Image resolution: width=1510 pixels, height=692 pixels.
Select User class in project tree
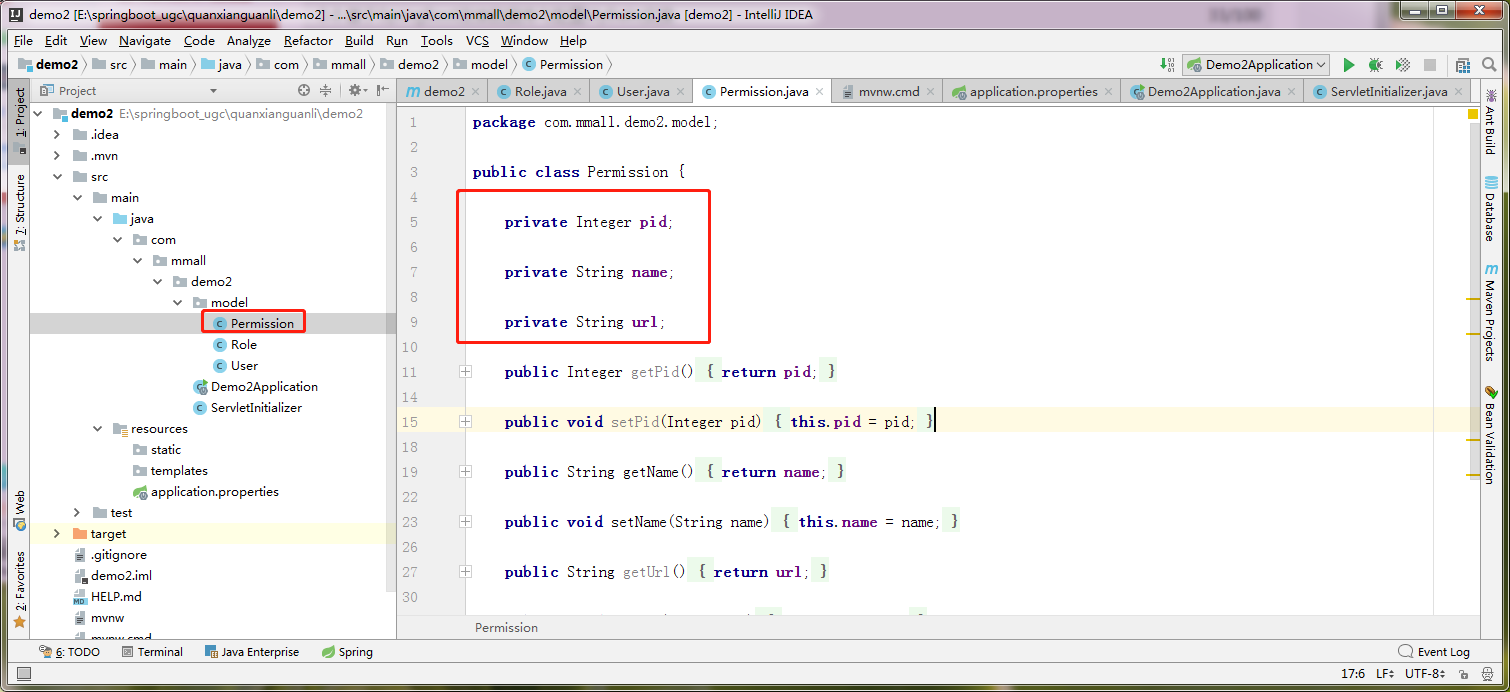244,365
